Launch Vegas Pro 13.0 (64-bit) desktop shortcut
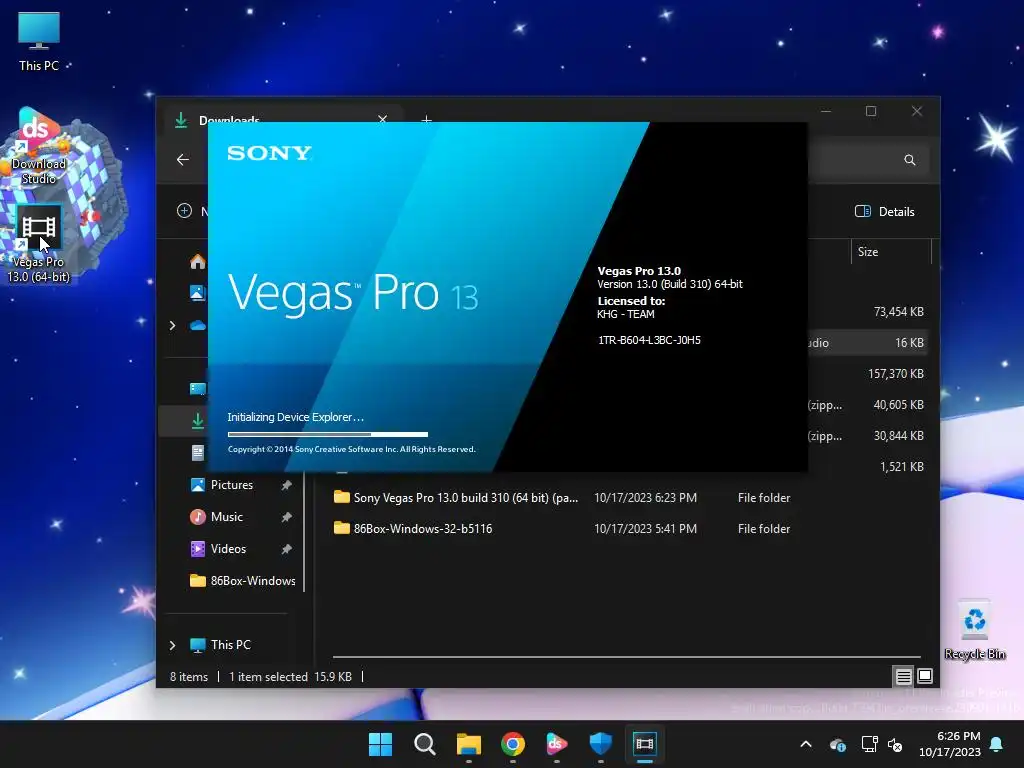 coord(39,245)
